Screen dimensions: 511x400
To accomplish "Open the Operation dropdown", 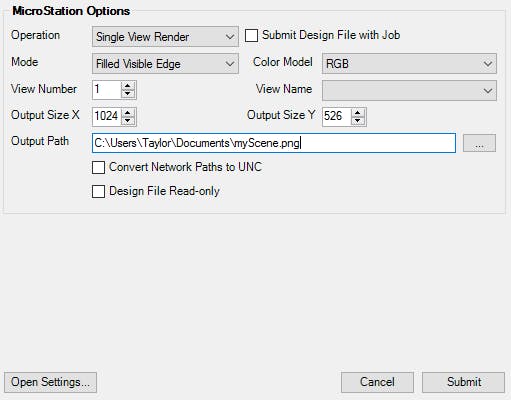I will pos(165,37).
